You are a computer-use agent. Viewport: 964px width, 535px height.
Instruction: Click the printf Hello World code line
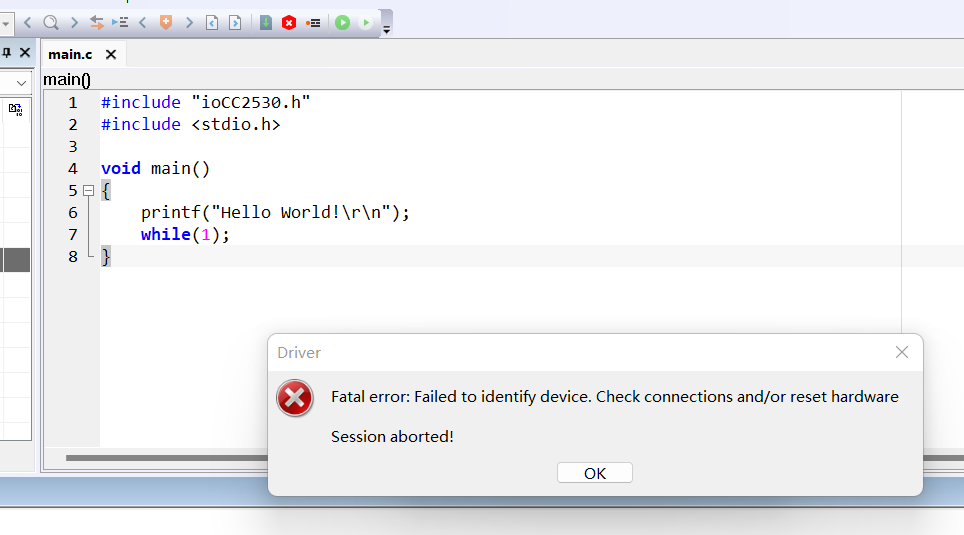275,212
